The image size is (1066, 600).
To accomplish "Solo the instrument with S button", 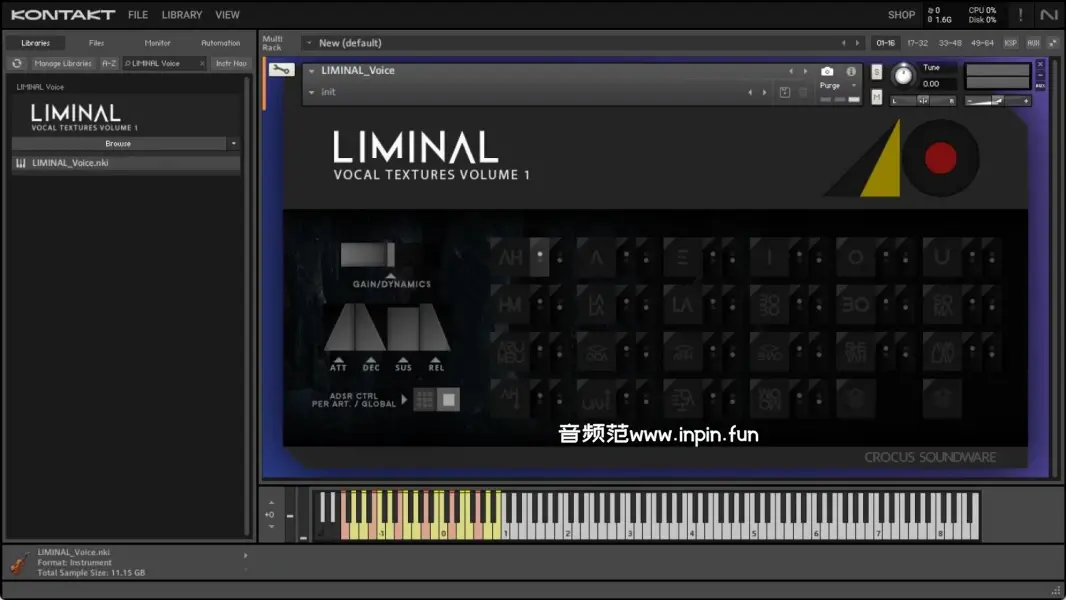I will tap(876, 72).
